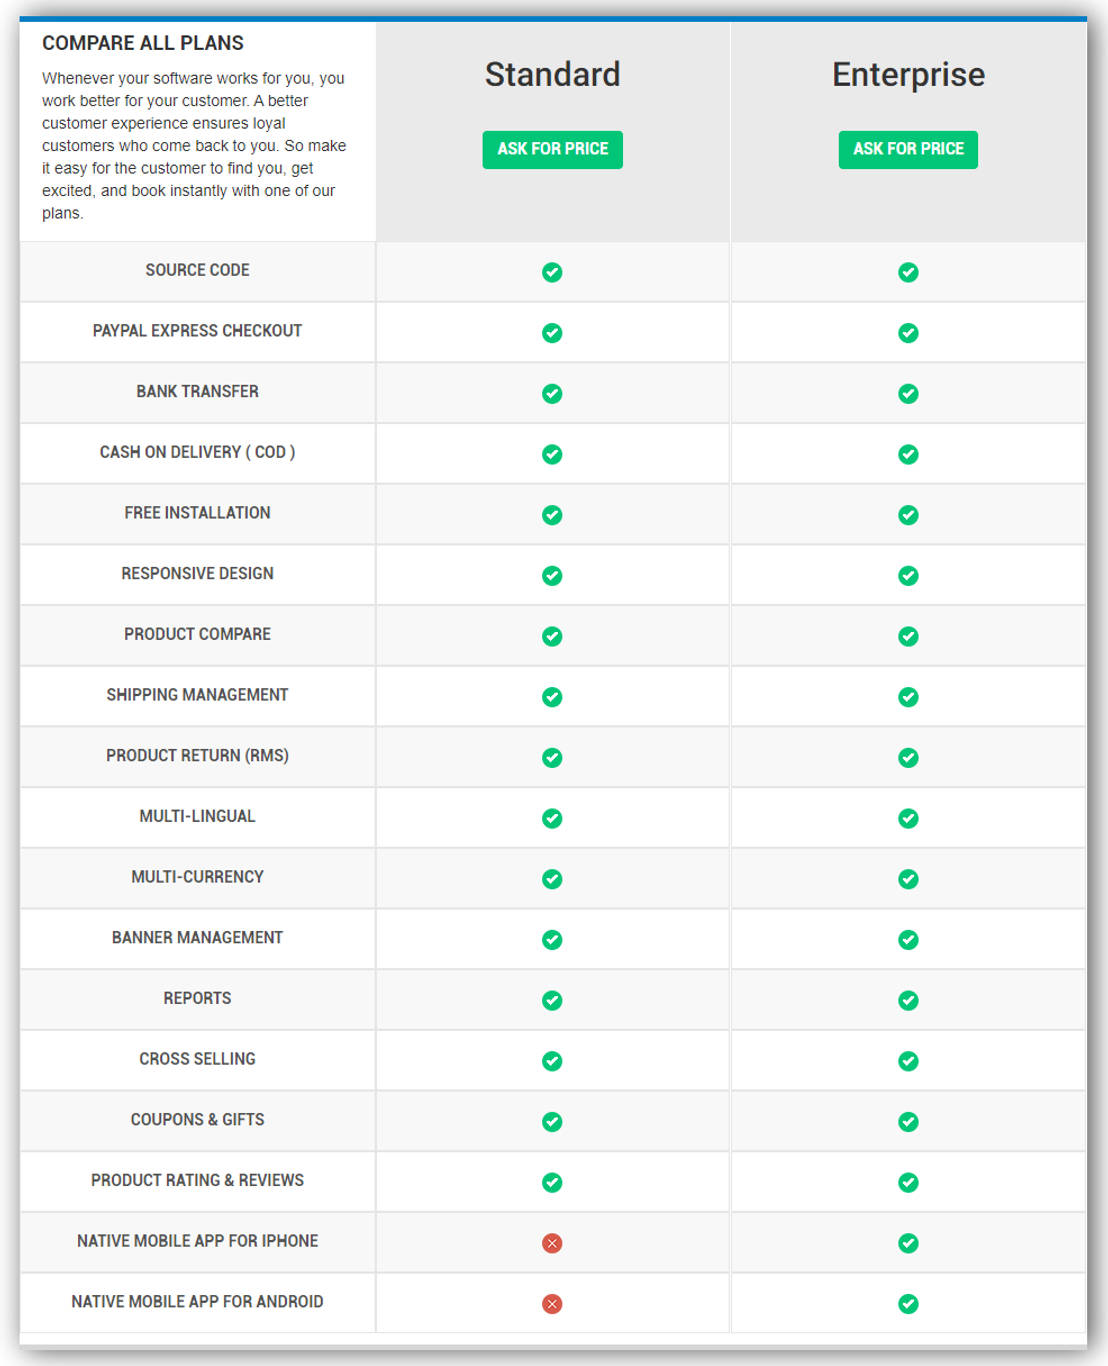Click Standard checkmark for Bank Transfer

point(552,394)
